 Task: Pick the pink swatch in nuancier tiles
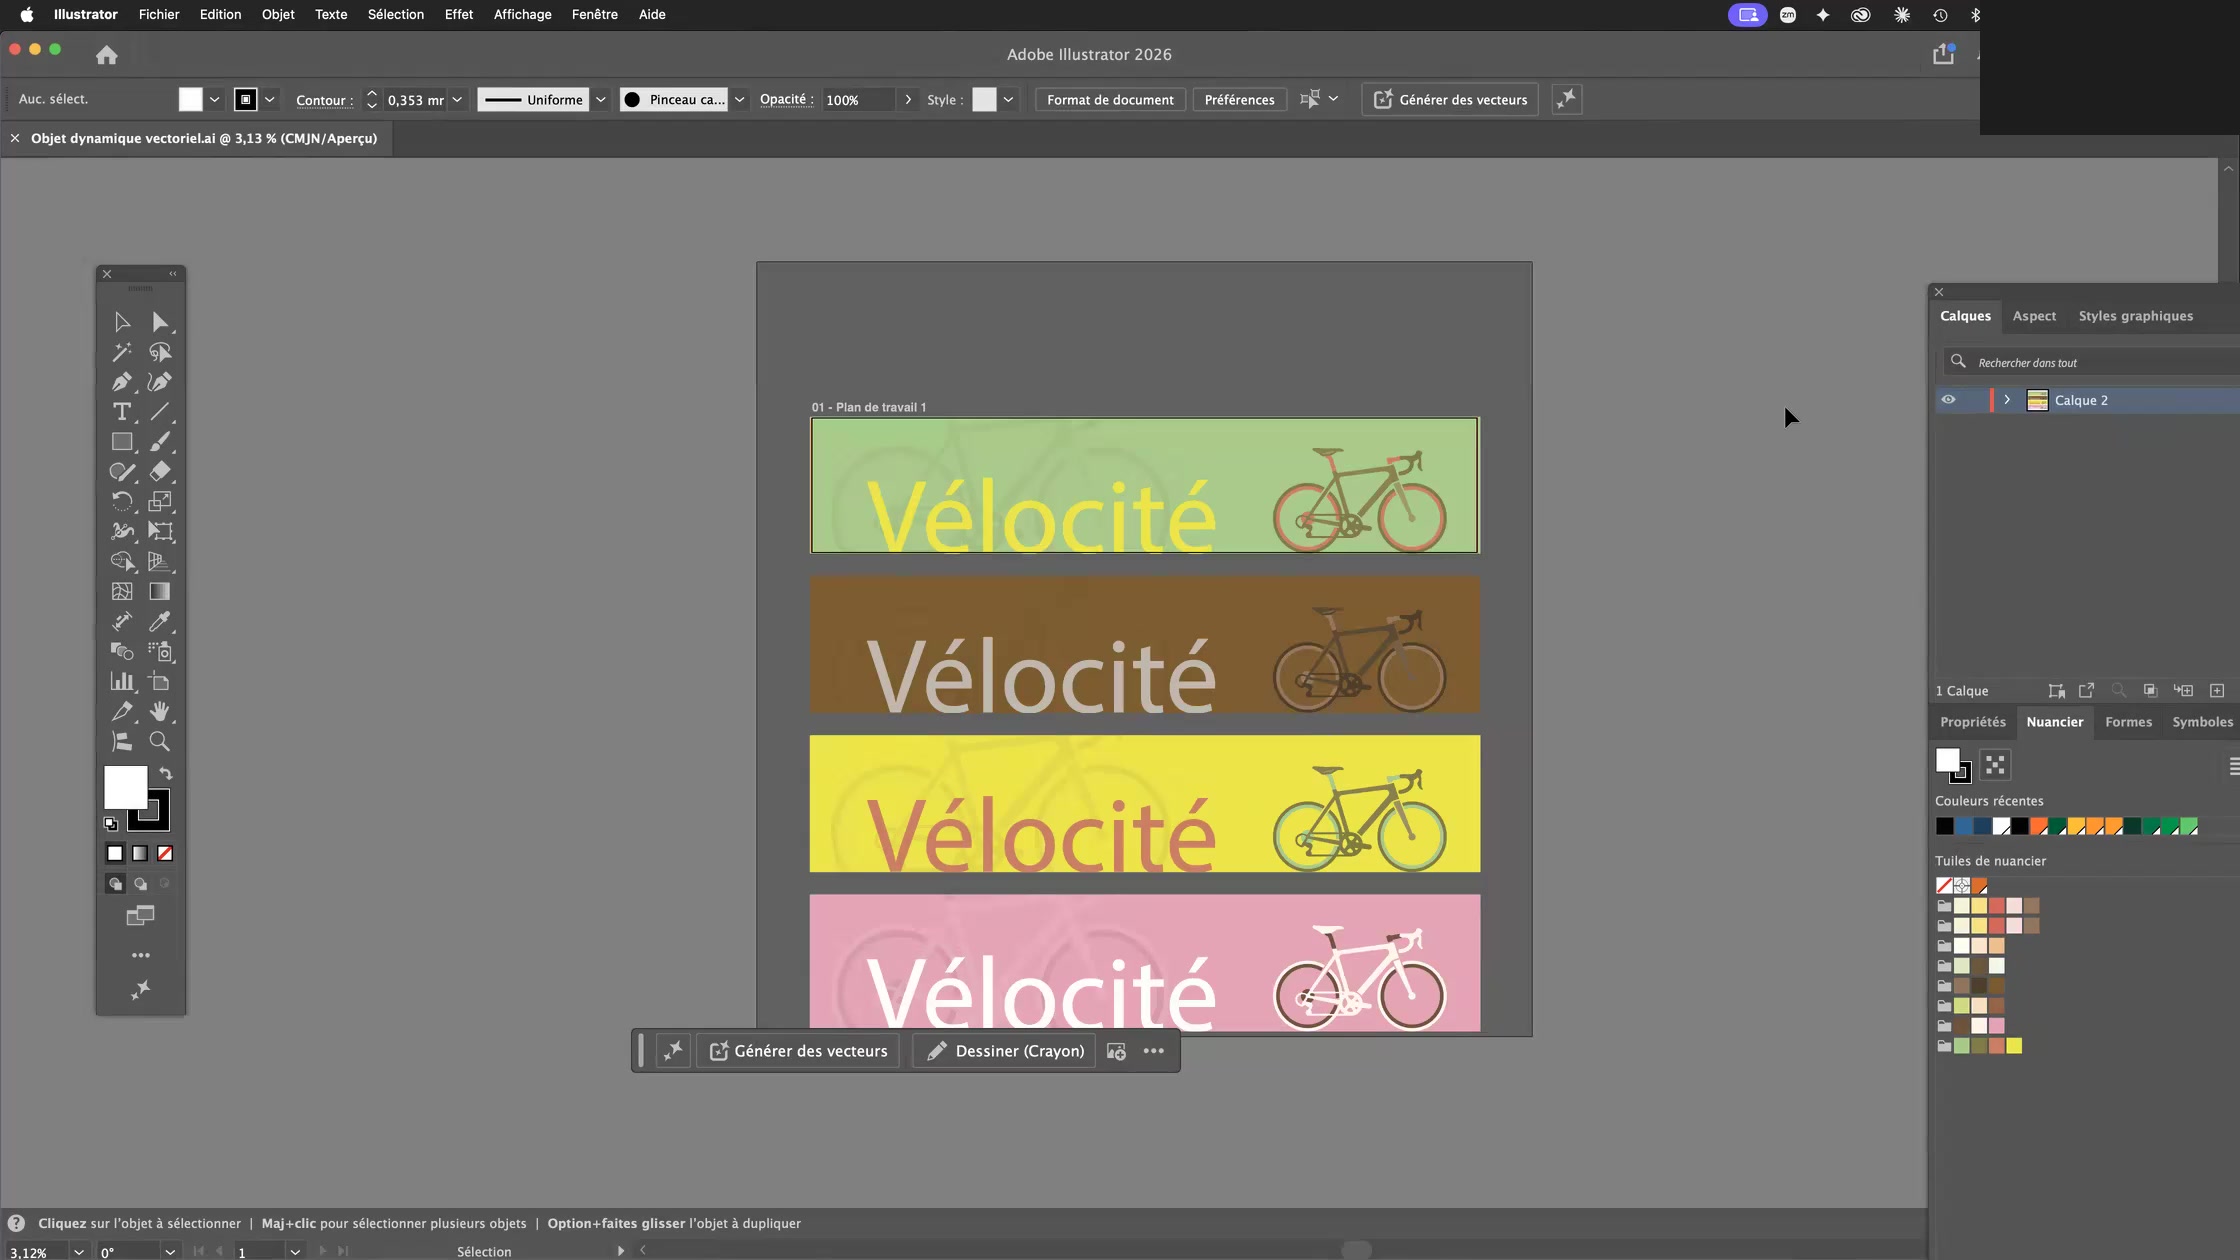coord(1997,1026)
